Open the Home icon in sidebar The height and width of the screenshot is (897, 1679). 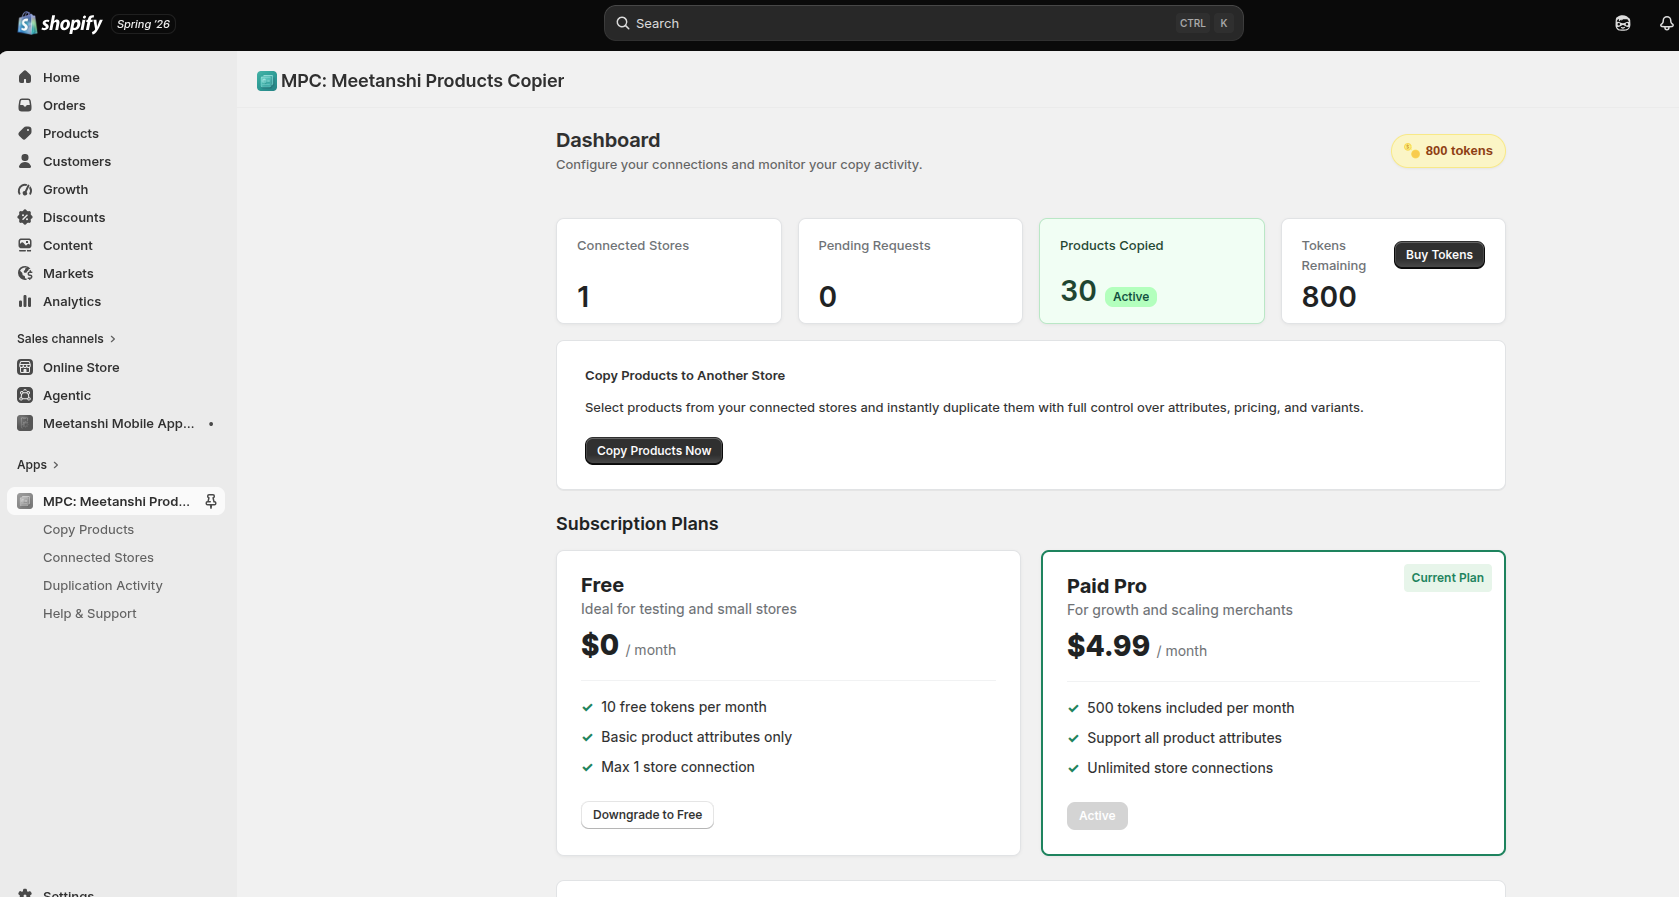pos(25,77)
